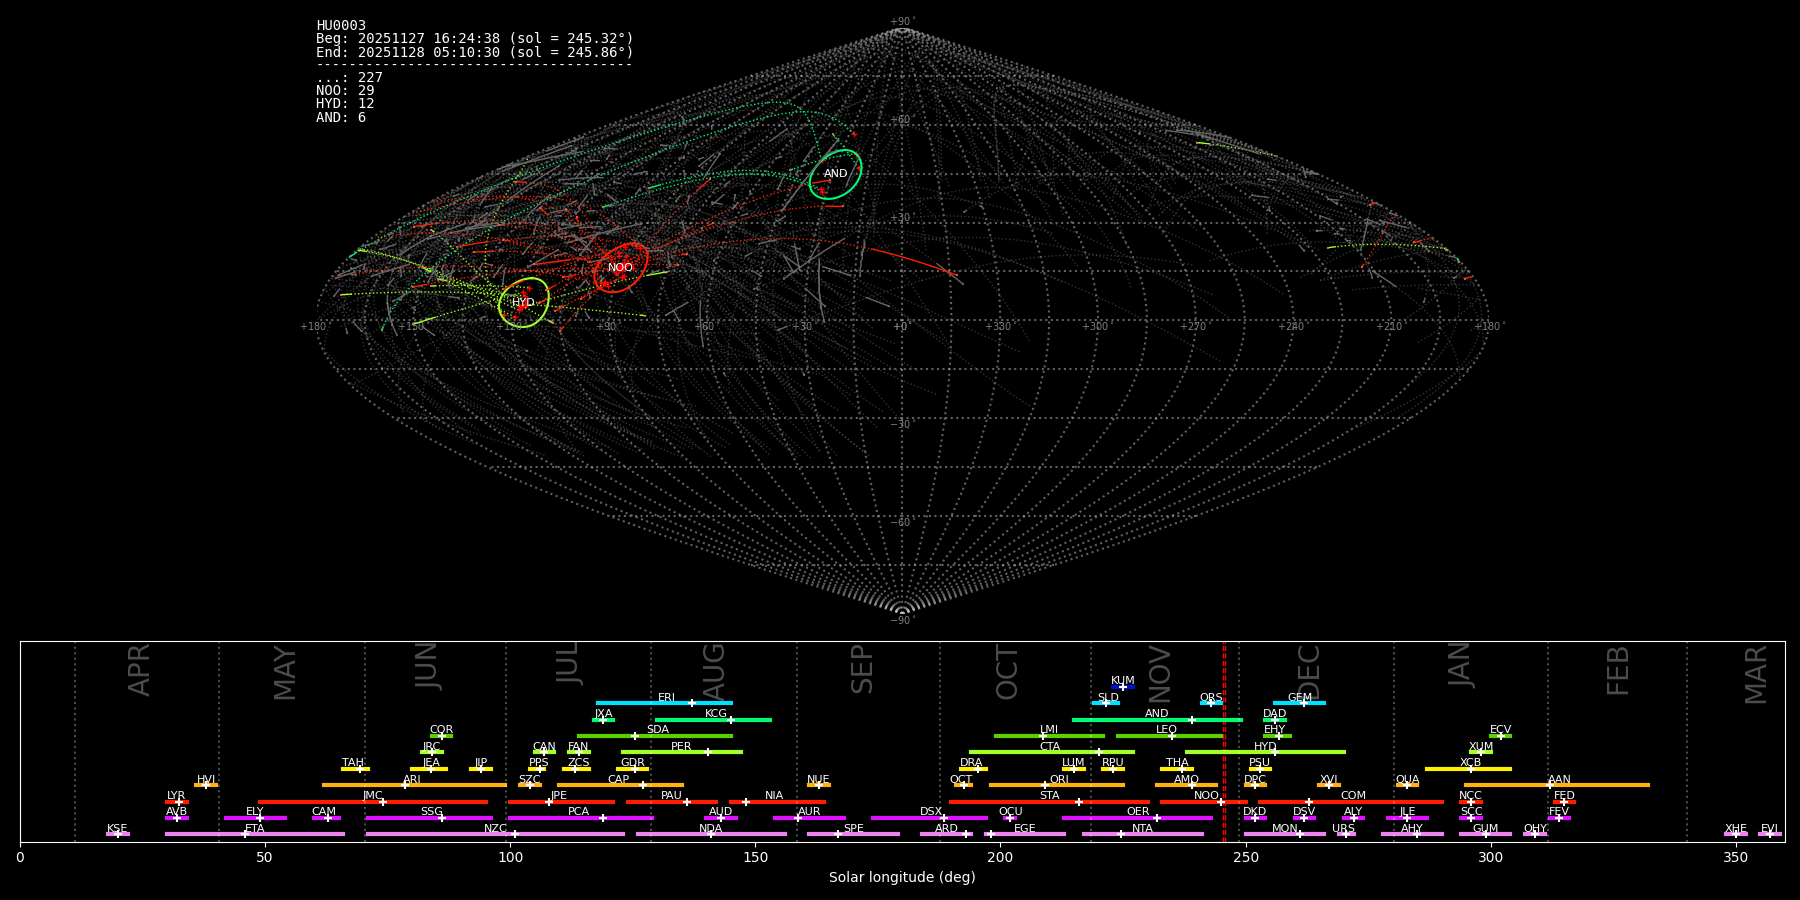
Task: Click the HU0003 station title text
Action: (x=341, y=26)
